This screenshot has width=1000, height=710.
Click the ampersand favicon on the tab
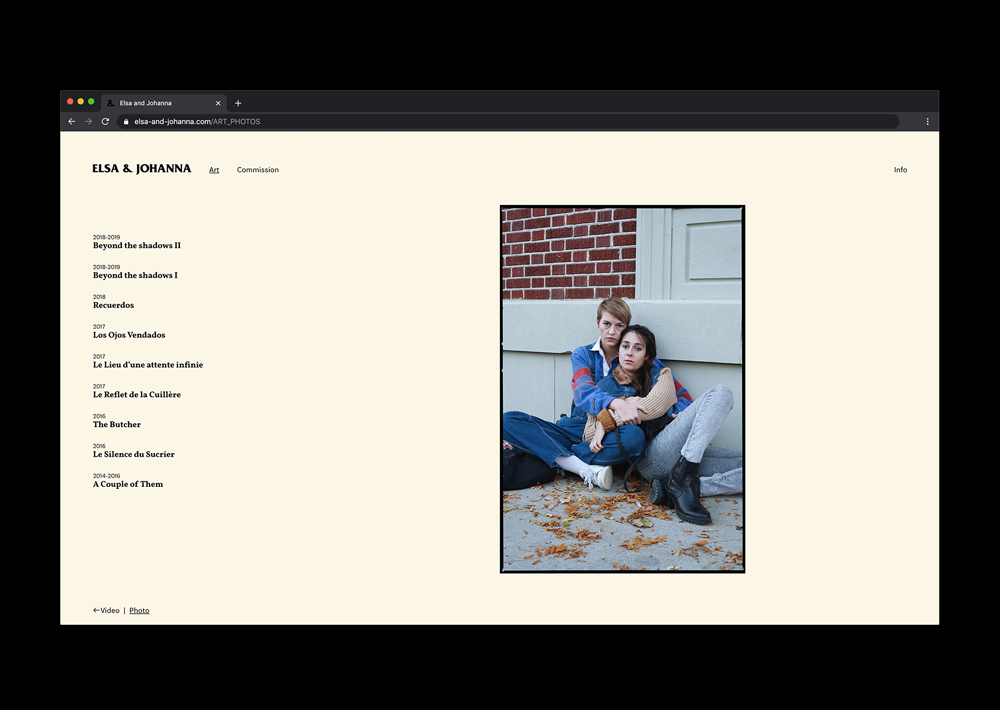point(110,103)
